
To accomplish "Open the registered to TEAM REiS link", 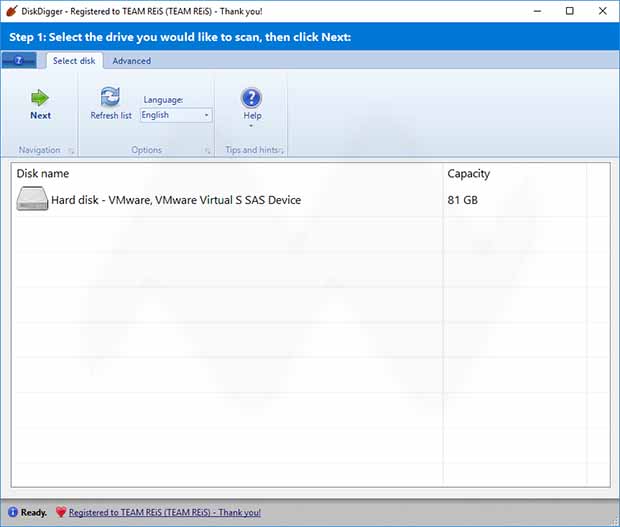I will (164, 512).
